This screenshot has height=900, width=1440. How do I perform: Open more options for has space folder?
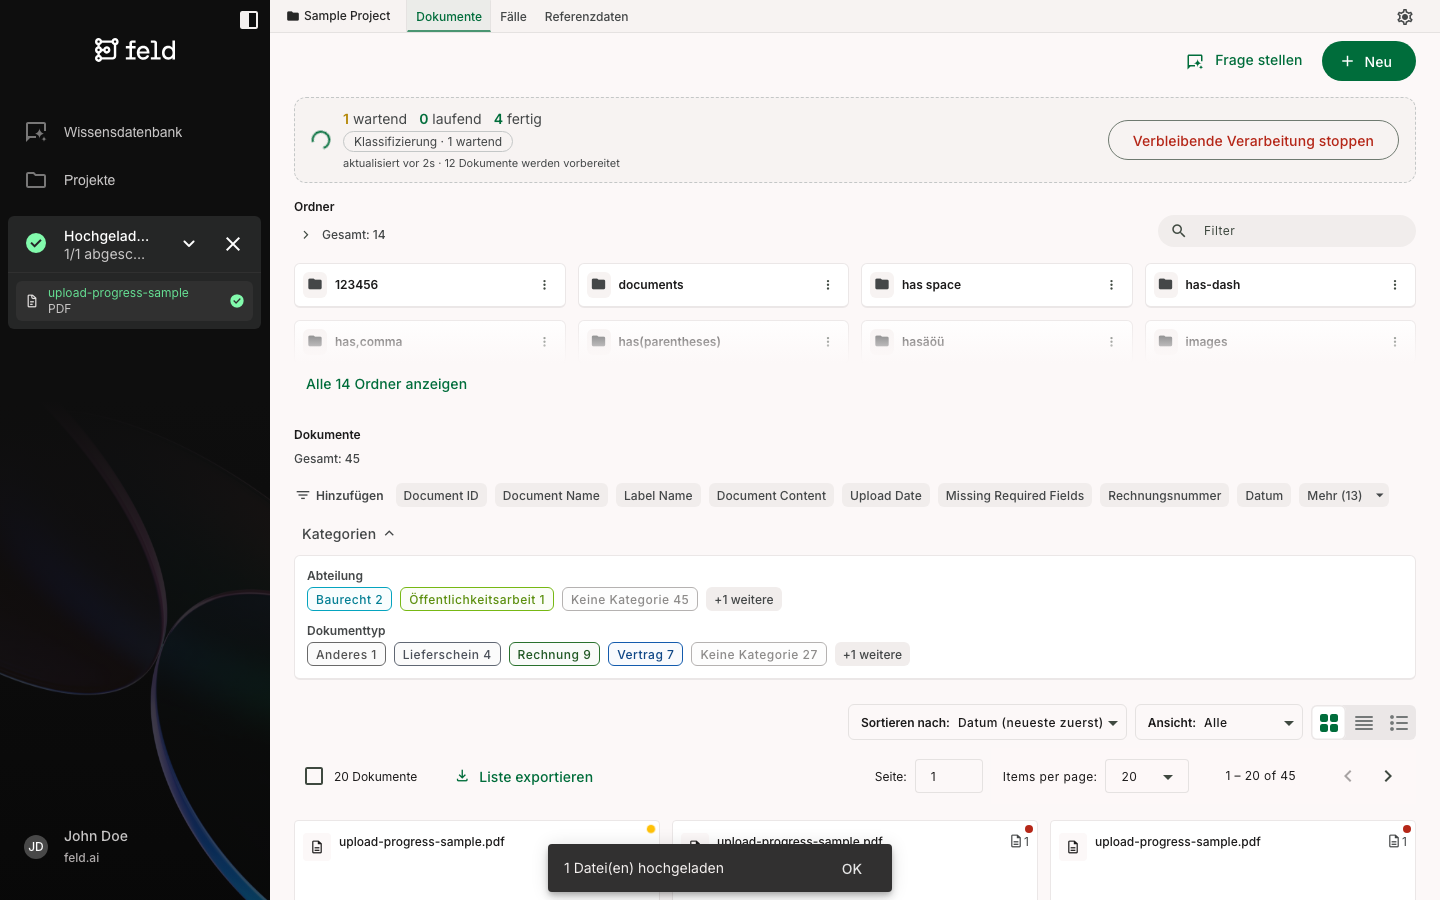pyautogui.click(x=1111, y=285)
